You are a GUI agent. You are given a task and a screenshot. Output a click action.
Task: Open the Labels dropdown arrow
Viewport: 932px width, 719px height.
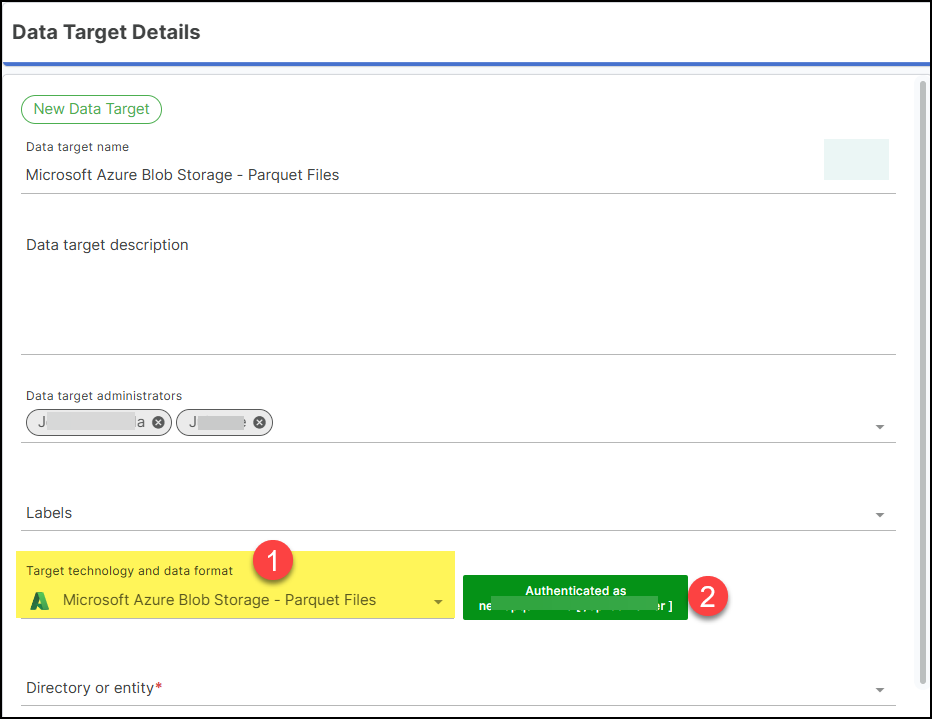pyautogui.click(x=880, y=515)
